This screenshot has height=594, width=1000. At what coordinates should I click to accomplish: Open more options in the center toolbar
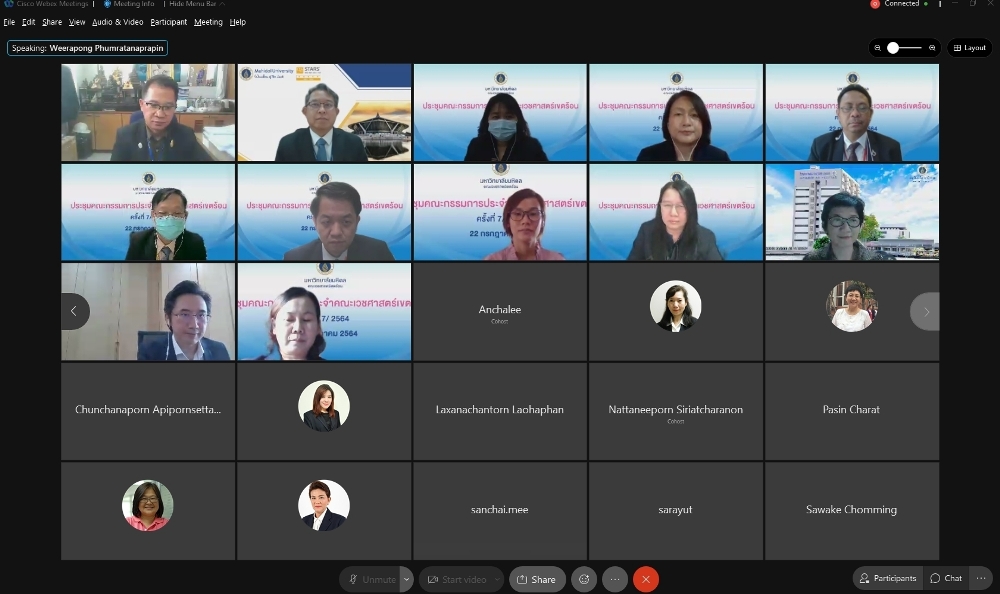point(615,579)
